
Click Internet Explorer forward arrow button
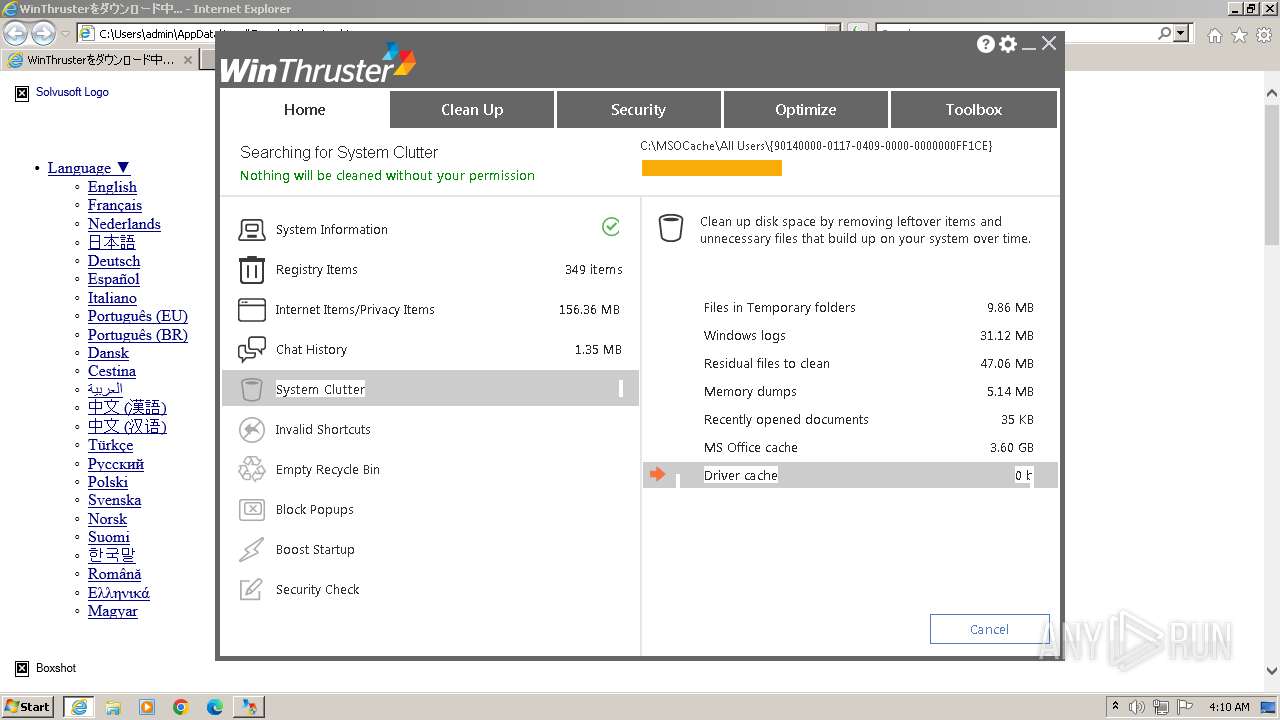(x=43, y=33)
